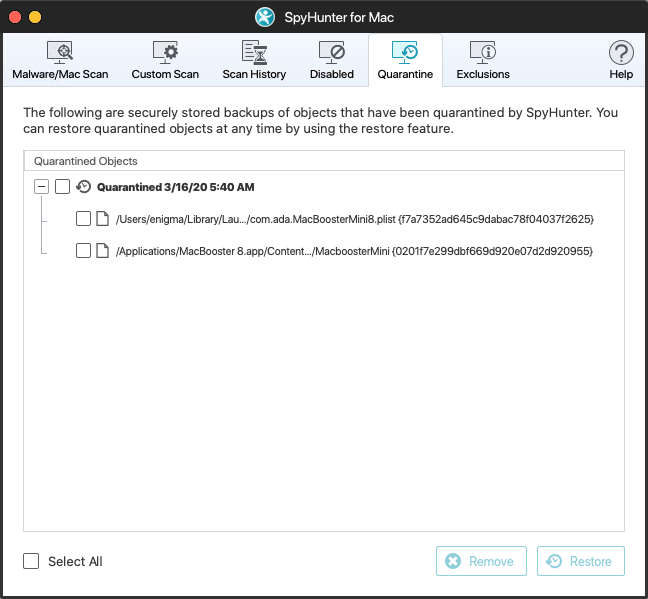The width and height of the screenshot is (648, 599).
Task: Enable the Select All checkbox
Action: point(32,561)
